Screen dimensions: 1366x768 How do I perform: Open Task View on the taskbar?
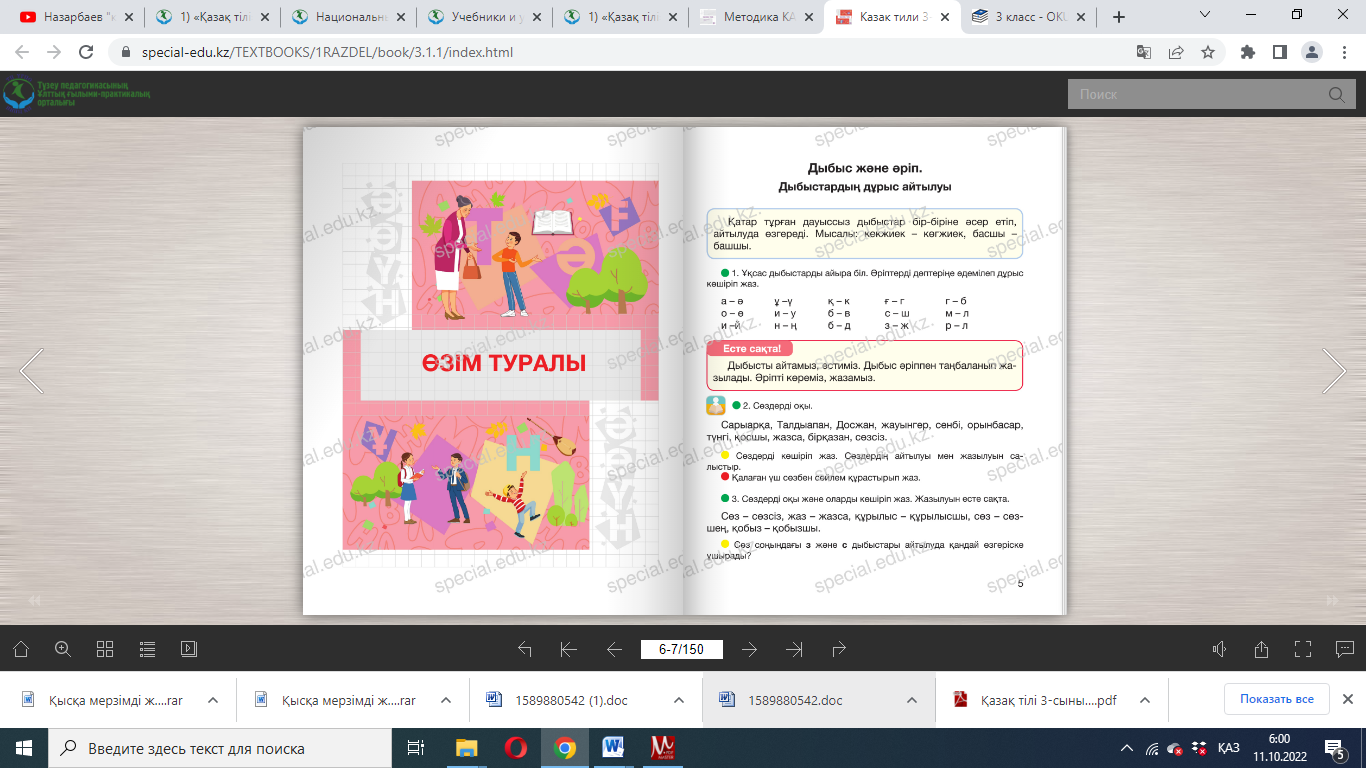point(414,748)
